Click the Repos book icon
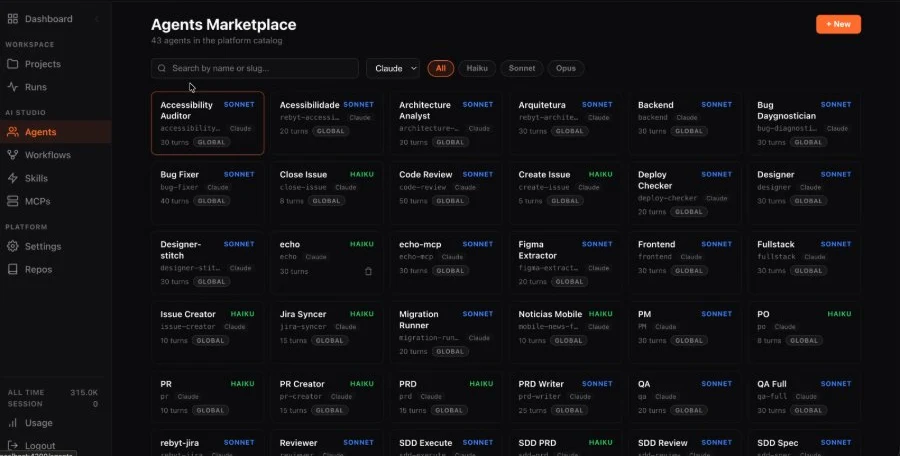Viewport: 900px width, 456px height. (12, 269)
